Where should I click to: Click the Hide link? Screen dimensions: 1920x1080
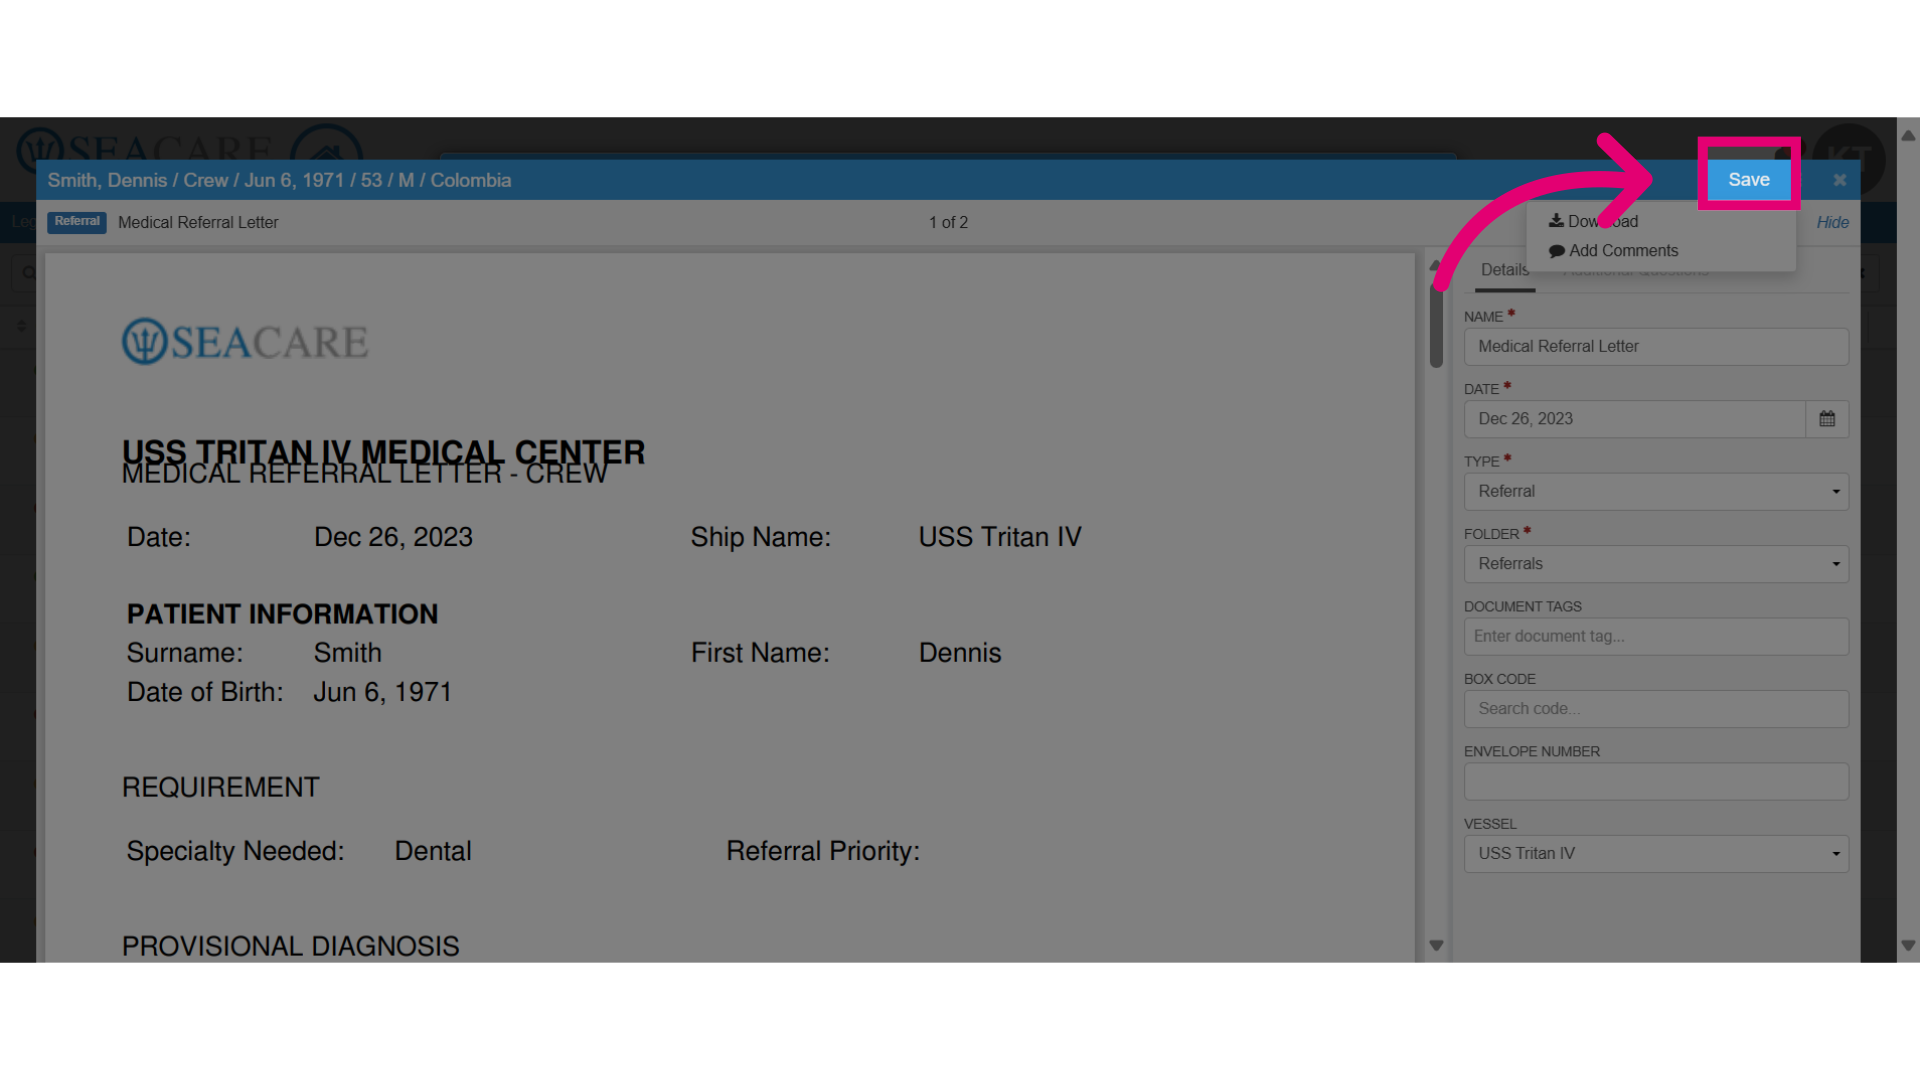point(1832,222)
